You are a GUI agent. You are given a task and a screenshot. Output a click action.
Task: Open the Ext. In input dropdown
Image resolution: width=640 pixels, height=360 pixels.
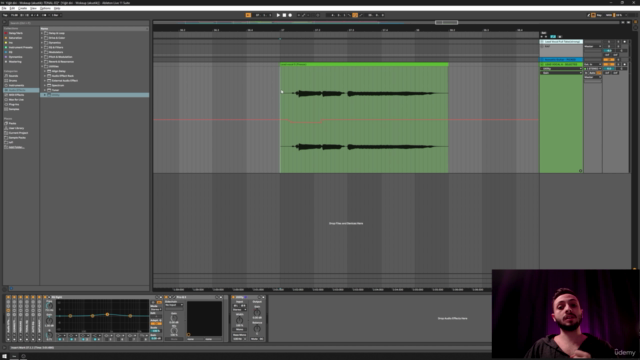(593, 64)
